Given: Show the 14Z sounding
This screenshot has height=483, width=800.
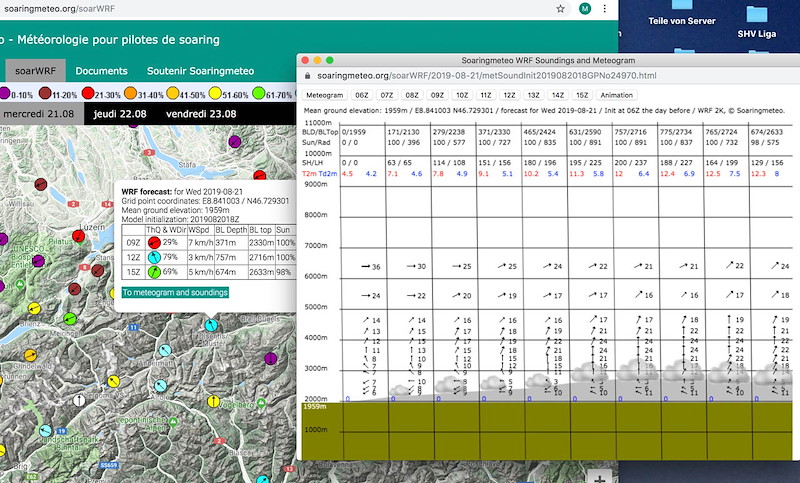Looking at the screenshot, I should [x=558, y=95].
